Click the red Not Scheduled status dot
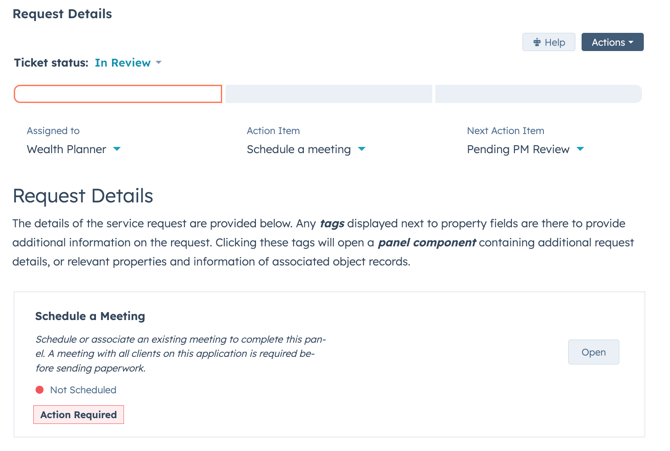The height and width of the screenshot is (451, 670). (40, 390)
